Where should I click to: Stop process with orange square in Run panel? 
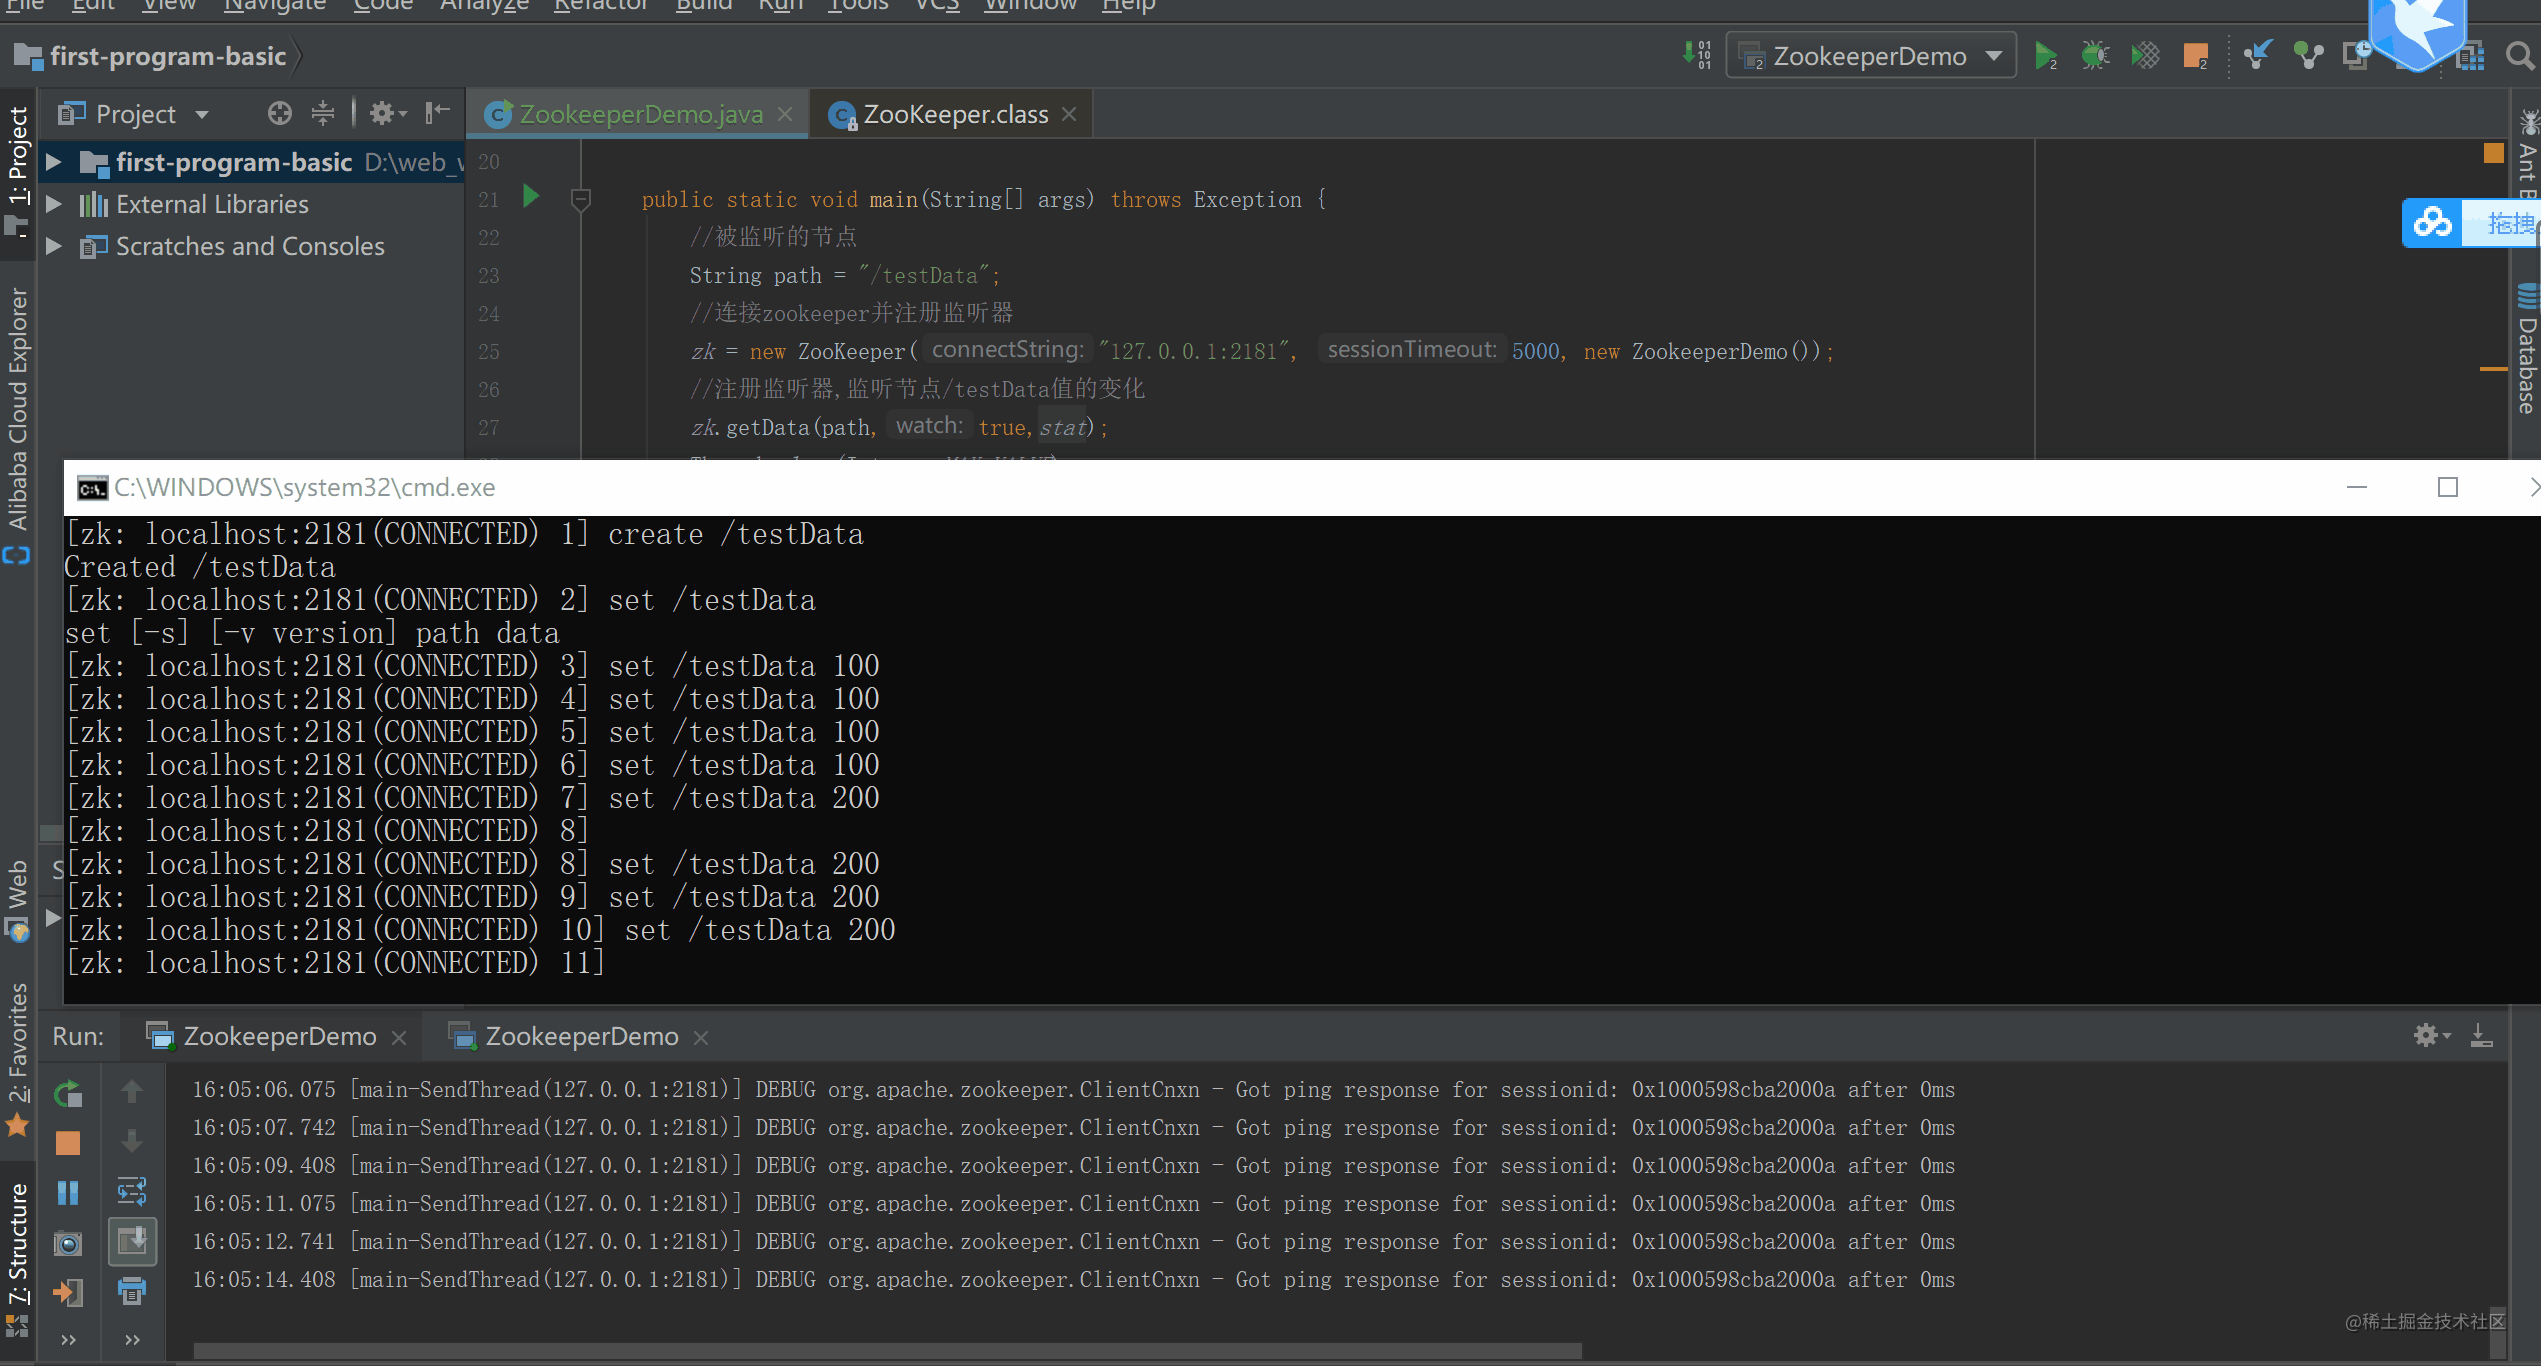pyautogui.click(x=68, y=1143)
